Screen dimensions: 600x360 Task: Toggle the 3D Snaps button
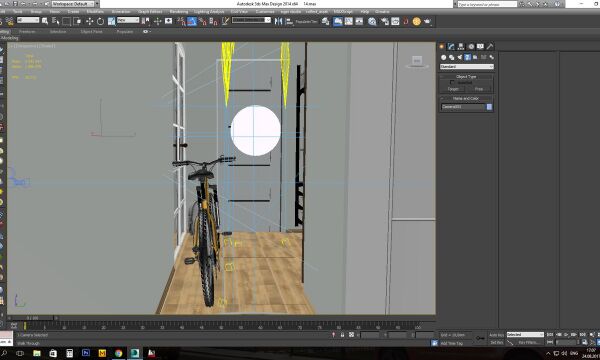(181, 21)
